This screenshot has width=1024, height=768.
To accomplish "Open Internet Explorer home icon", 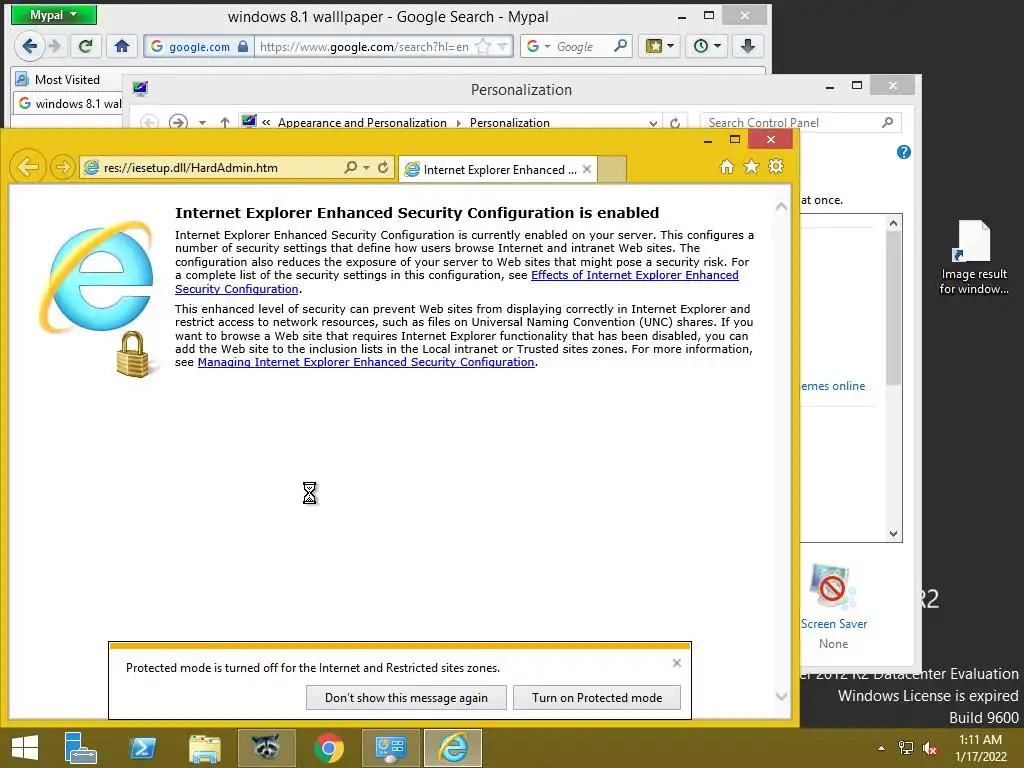I will coord(727,167).
